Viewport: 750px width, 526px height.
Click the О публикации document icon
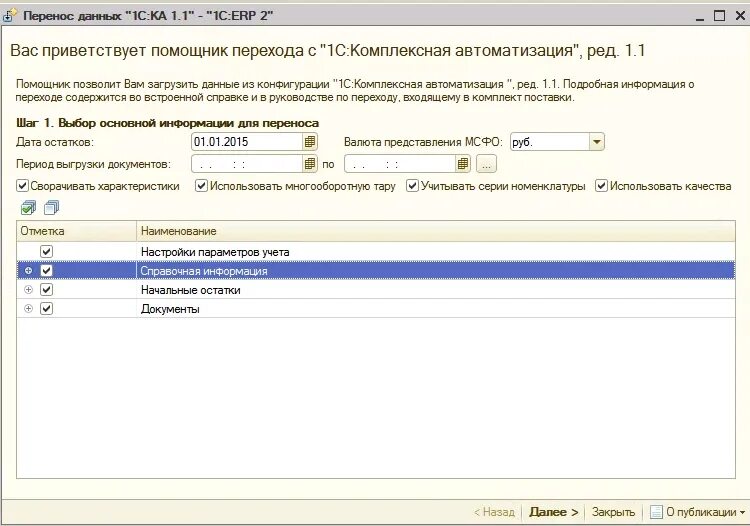(656, 512)
